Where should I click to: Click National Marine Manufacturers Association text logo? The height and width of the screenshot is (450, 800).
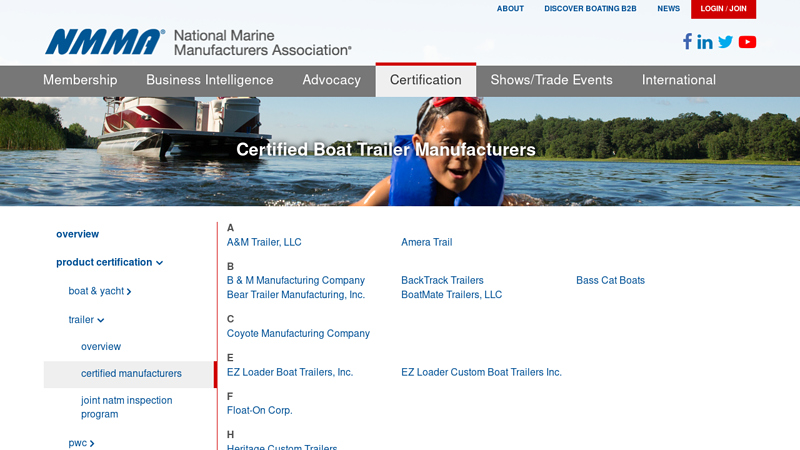(263, 43)
